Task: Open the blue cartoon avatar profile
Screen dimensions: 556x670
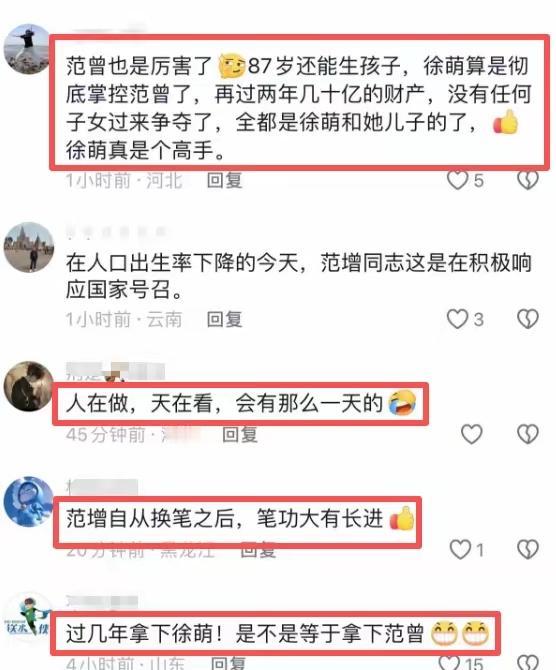Action: click(x=29, y=502)
